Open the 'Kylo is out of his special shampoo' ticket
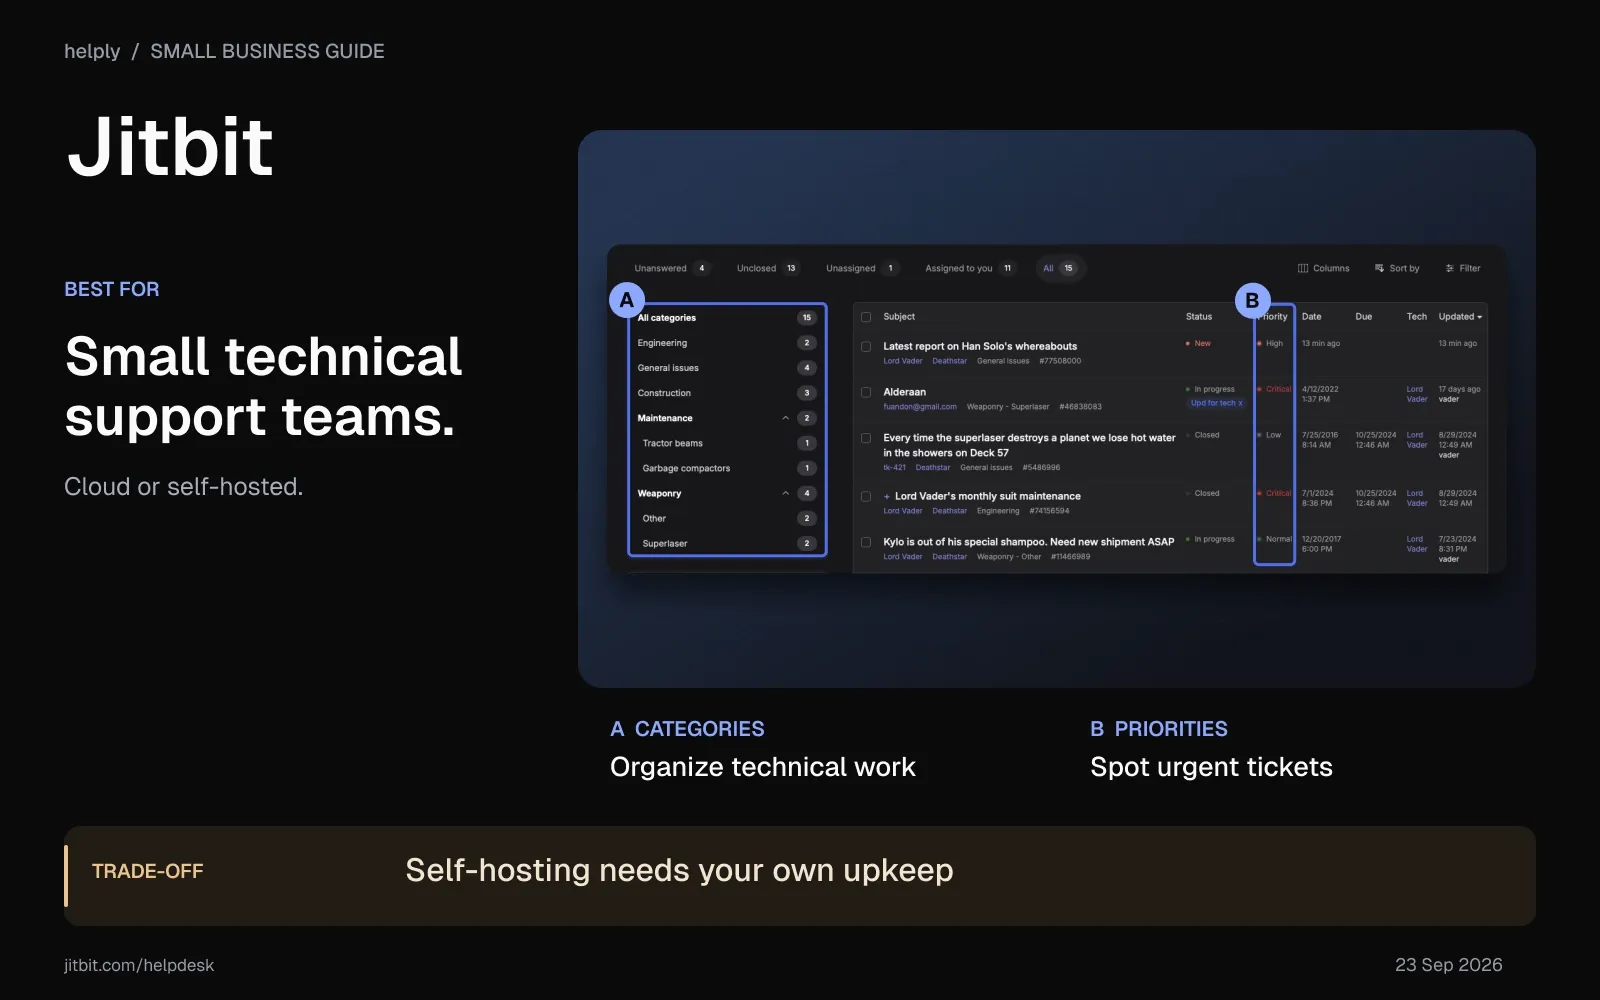Viewport: 1600px width, 1000px height. coord(1028,542)
